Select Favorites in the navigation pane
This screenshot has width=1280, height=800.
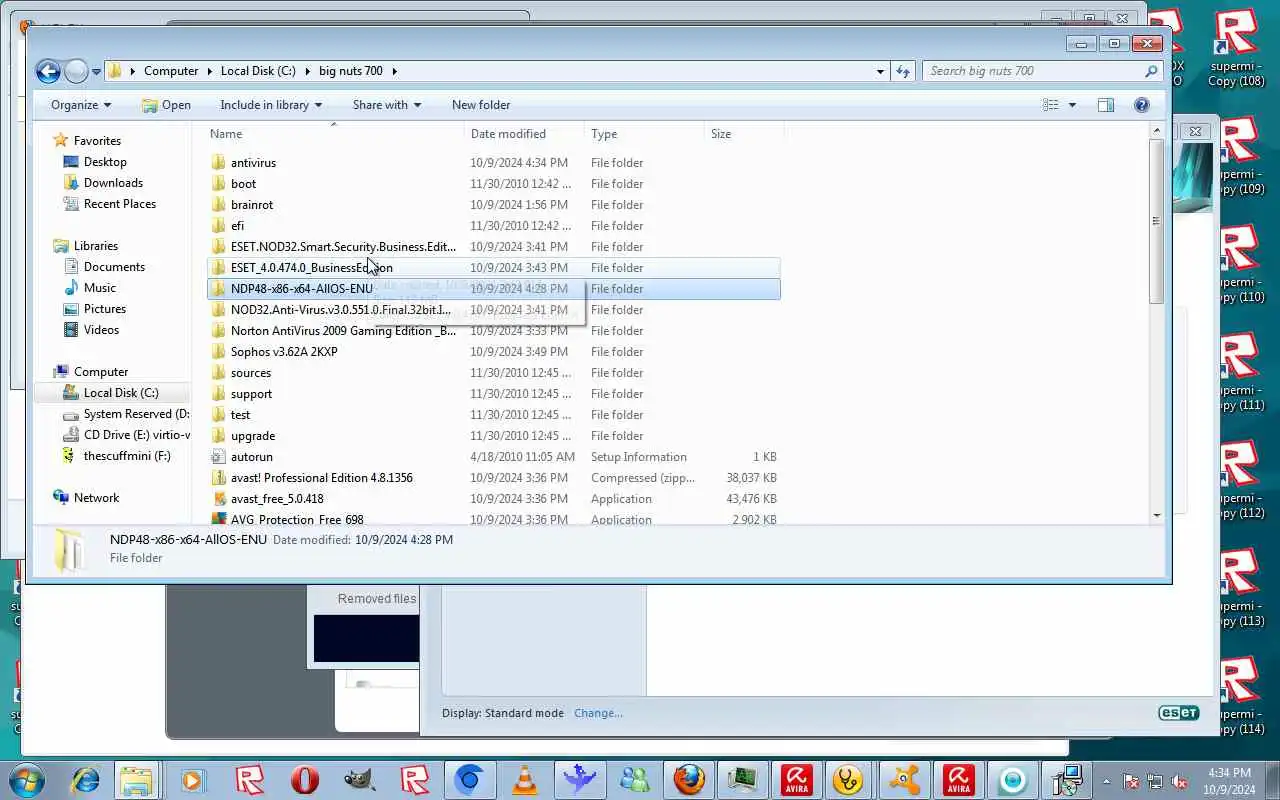(97, 141)
